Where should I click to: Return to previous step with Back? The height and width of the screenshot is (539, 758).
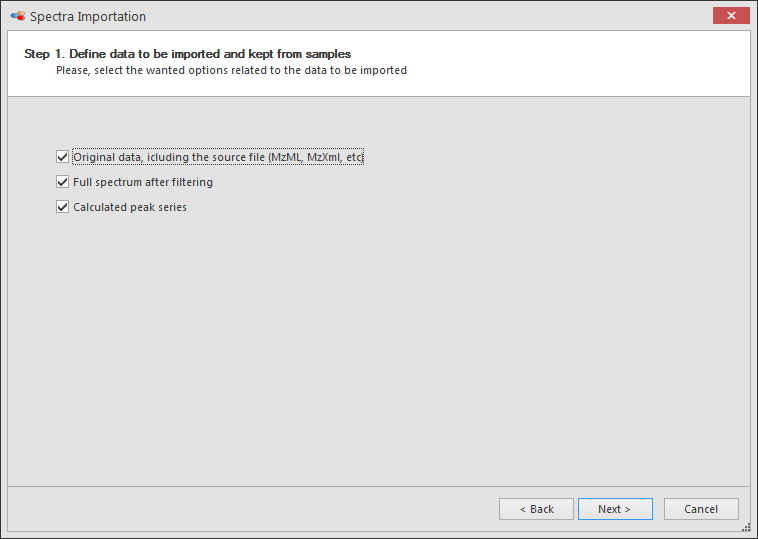tap(536, 509)
